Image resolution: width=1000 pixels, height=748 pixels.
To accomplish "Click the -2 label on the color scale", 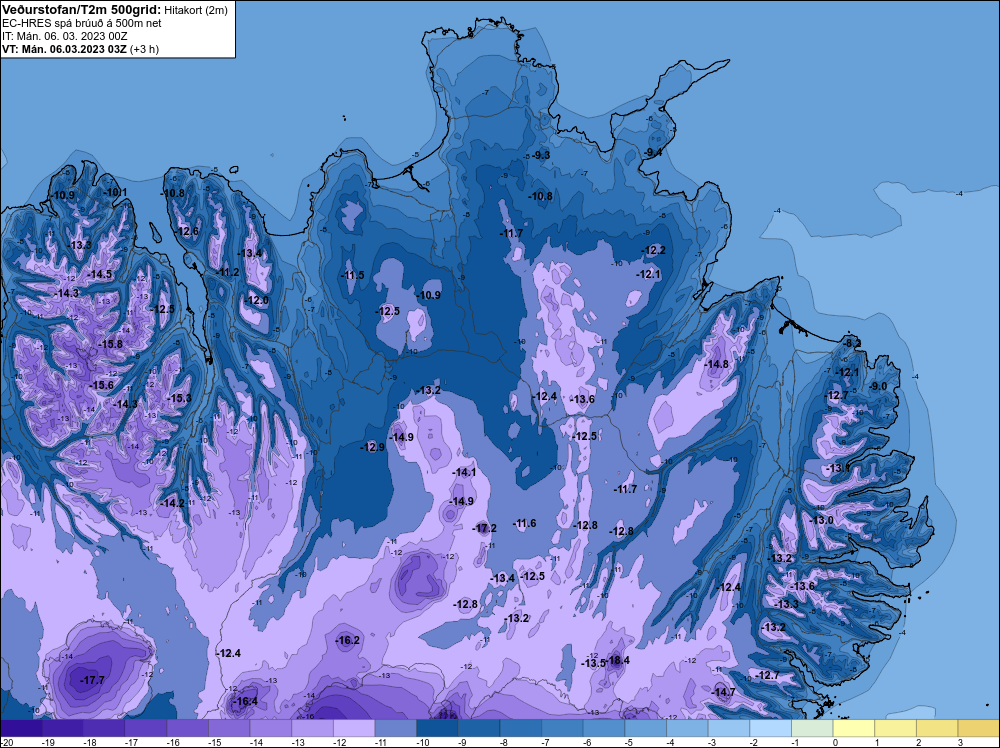I will tap(756, 742).
